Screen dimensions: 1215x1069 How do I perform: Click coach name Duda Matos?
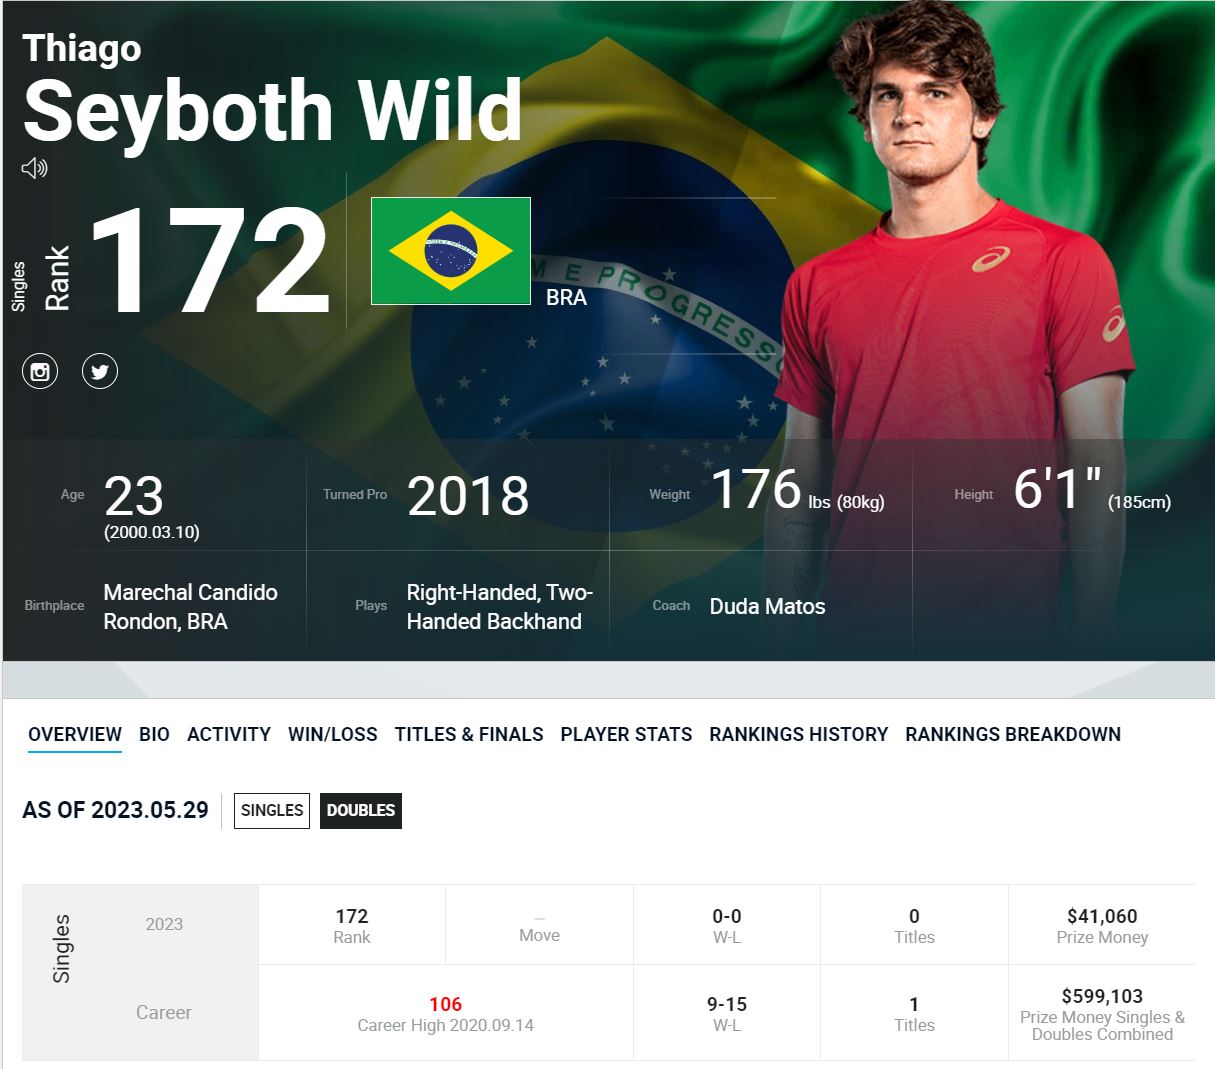coord(767,606)
